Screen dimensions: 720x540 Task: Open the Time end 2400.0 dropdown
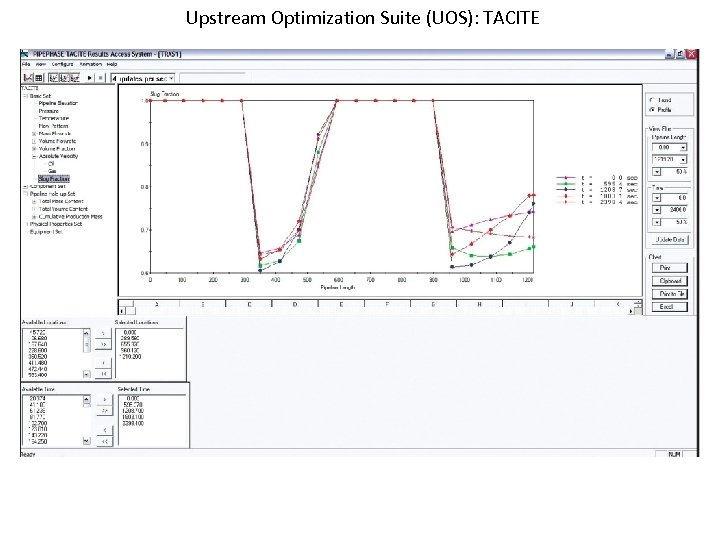[657, 210]
